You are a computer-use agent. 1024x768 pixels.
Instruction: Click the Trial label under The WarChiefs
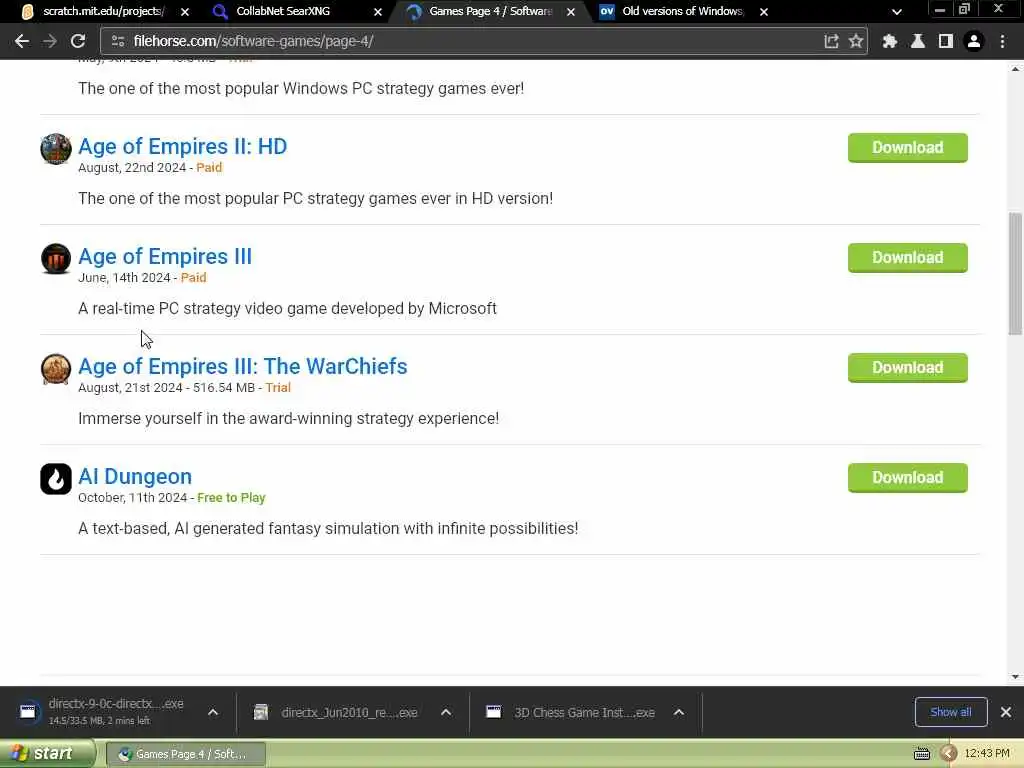[278, 387]
